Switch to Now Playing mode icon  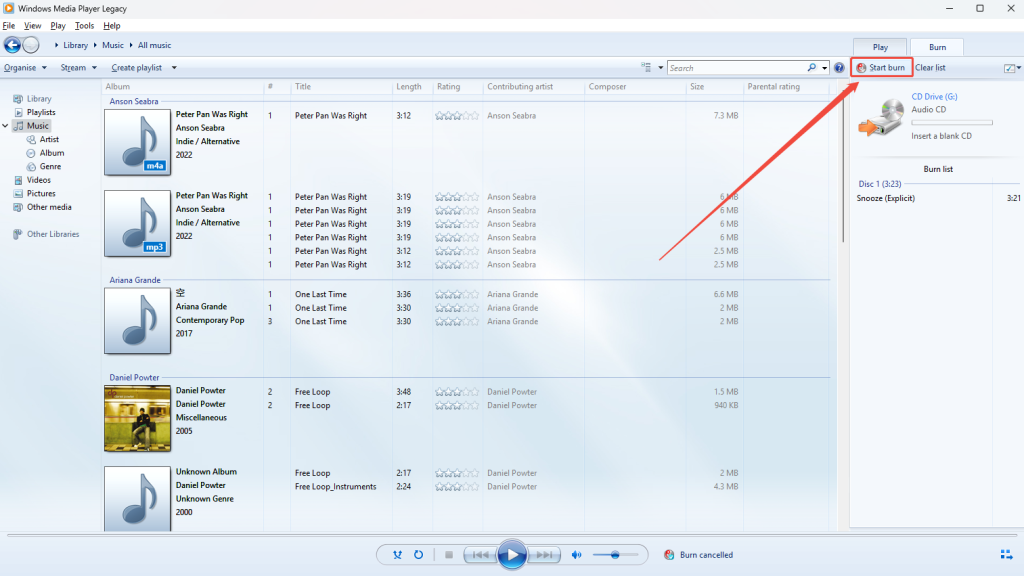pos(1005,555)
